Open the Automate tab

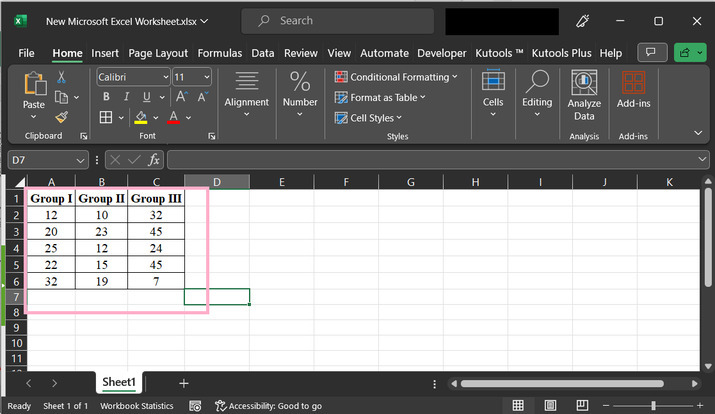click(384, 53)
